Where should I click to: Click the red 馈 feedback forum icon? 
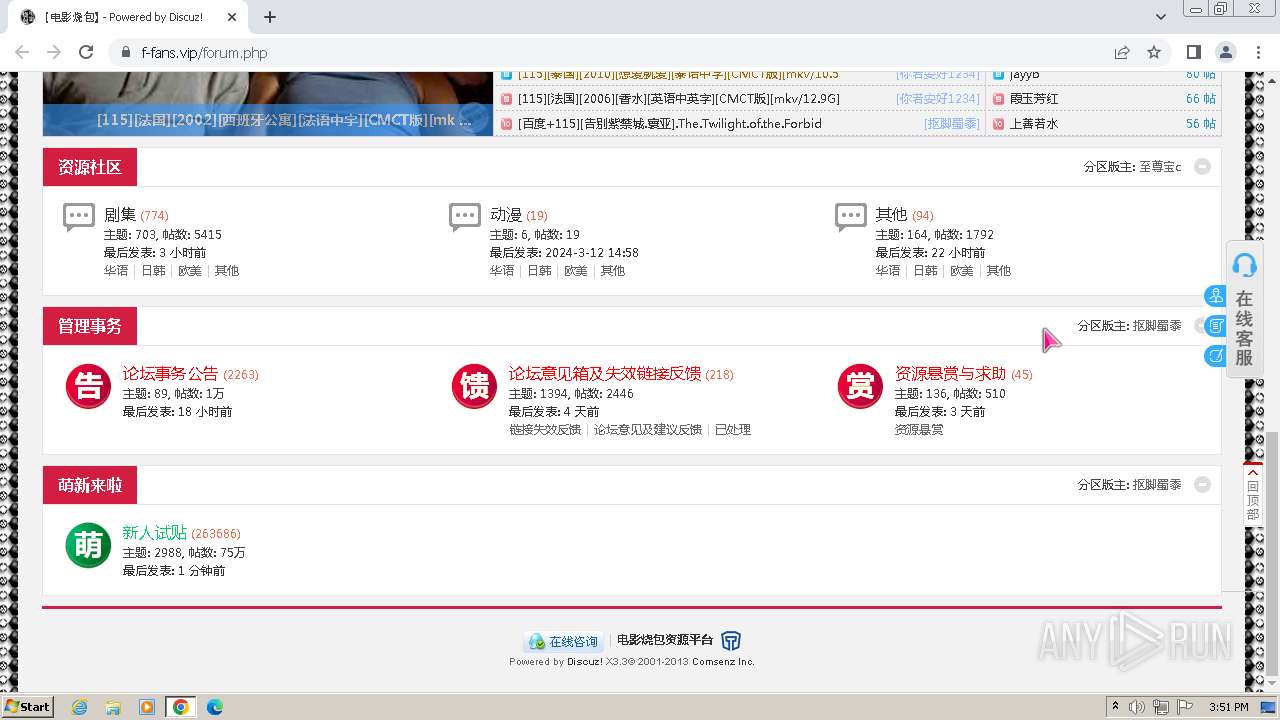(x=474, y=387)
